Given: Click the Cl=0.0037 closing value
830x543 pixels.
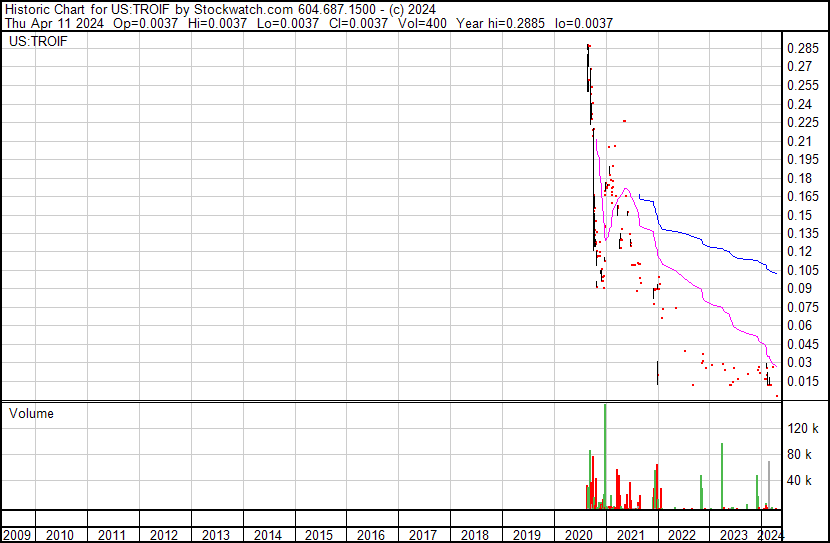Looking at the screenshot, I should (x=358, y=23).
